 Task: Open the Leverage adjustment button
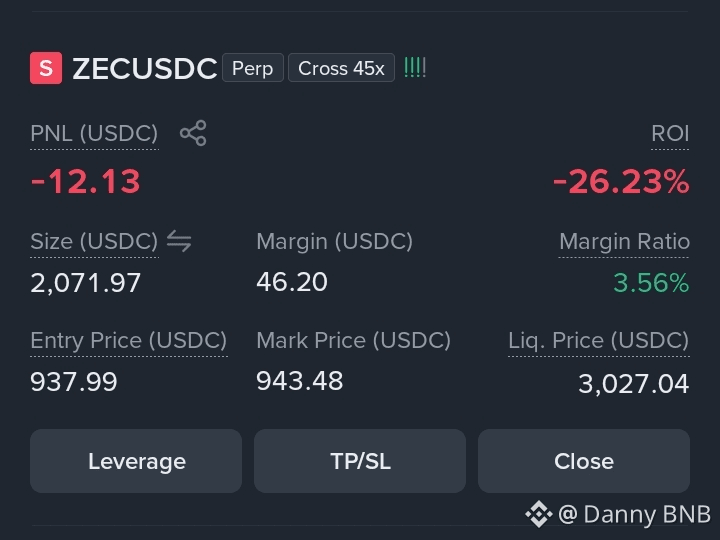(136, 461)
